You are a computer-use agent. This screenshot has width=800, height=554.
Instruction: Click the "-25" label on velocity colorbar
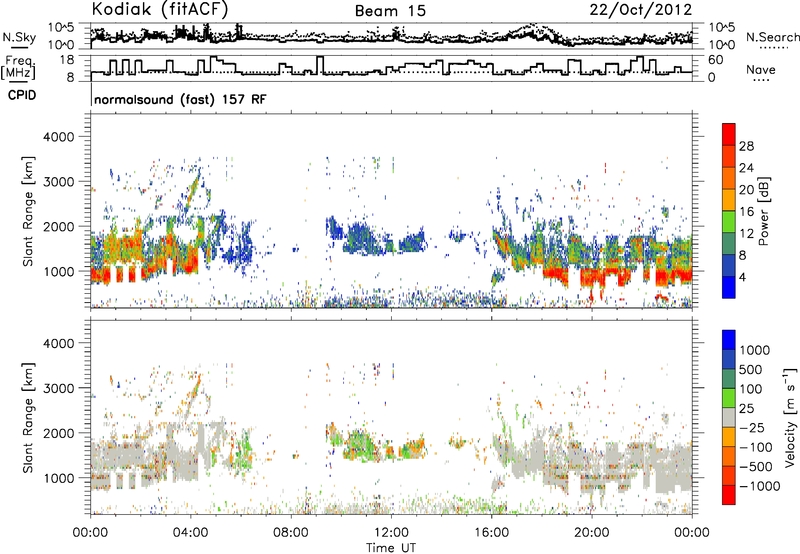click(x=752, y=428)
